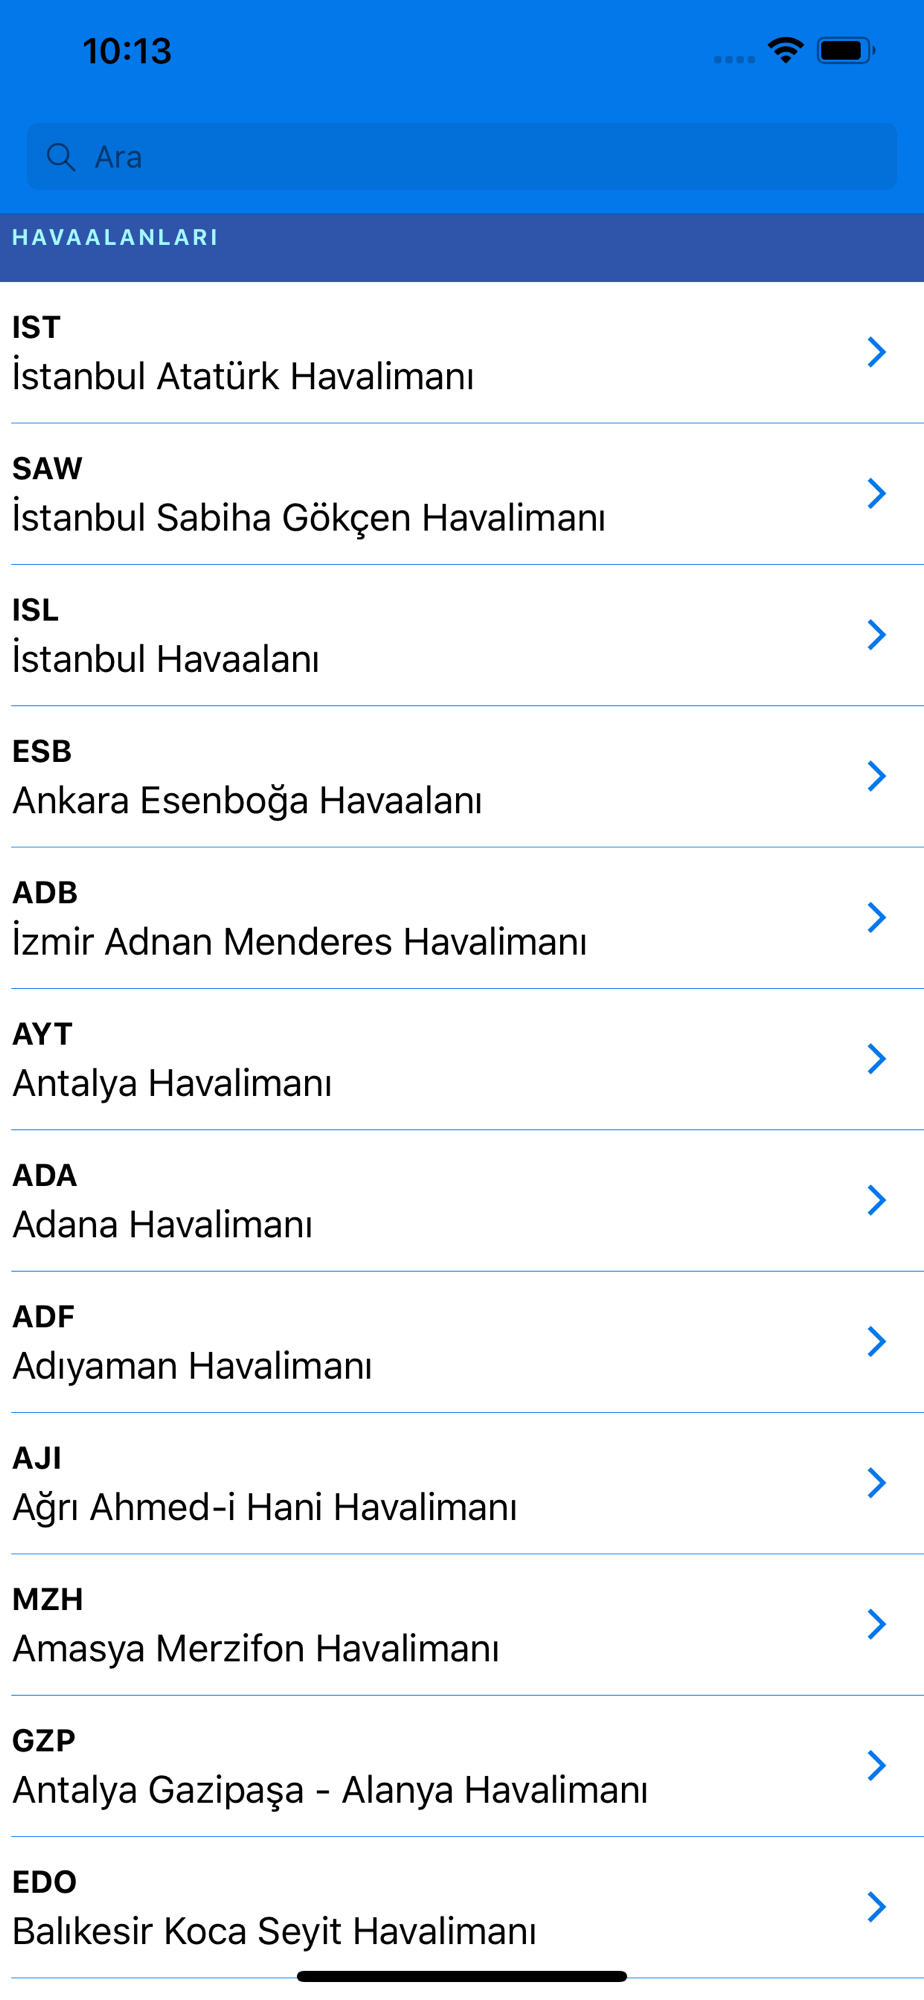
Task: Open chevron for İstanbul Havaalanı row
Action: tap(877, 634)
